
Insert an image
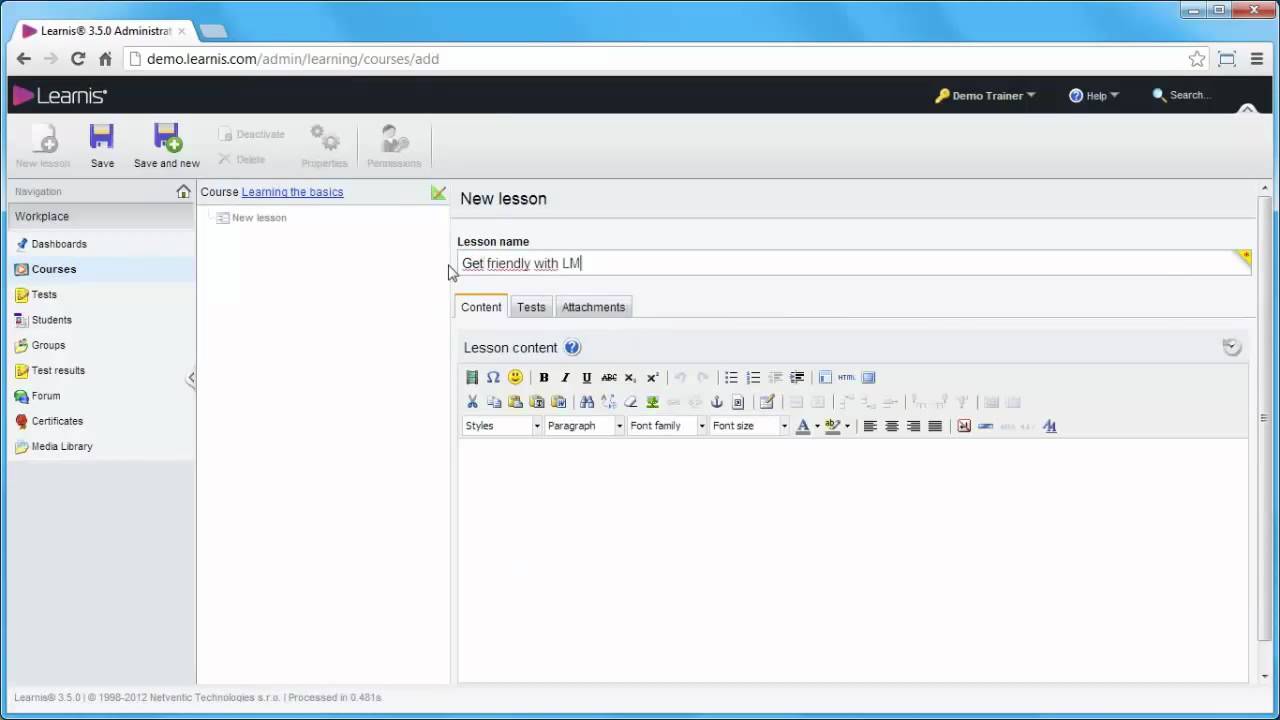click(652, 402)
